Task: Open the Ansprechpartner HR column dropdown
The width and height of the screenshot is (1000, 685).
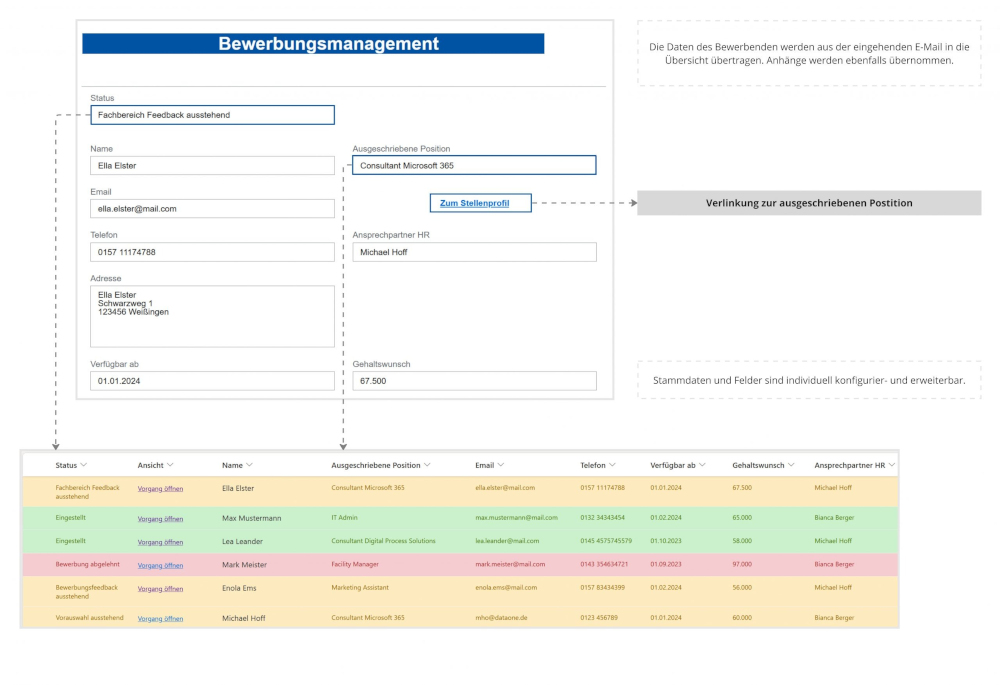Action: pyautogui.click(x=892, y=465)
